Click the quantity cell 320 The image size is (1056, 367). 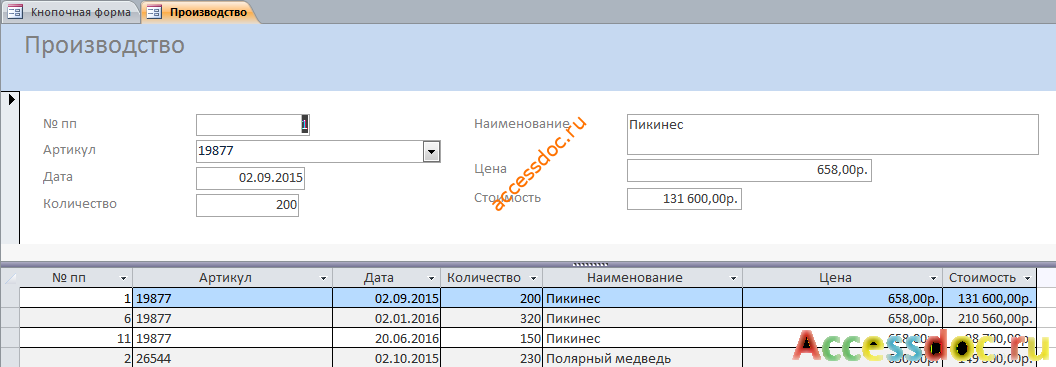pyautogui.click(x=491, y=318)
